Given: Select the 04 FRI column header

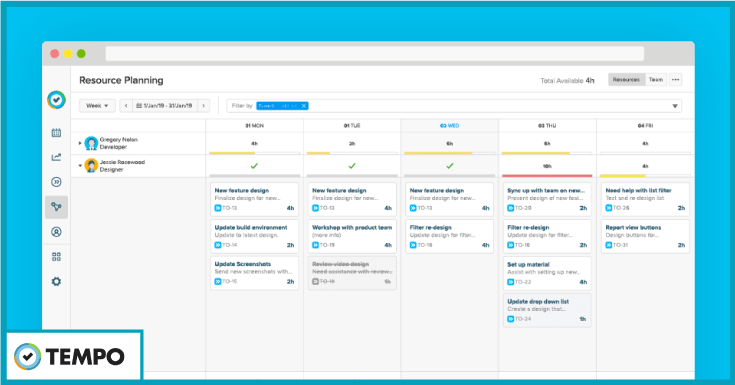Looking at the screenshot, I should pyautogui.click(x=645, y=126).
